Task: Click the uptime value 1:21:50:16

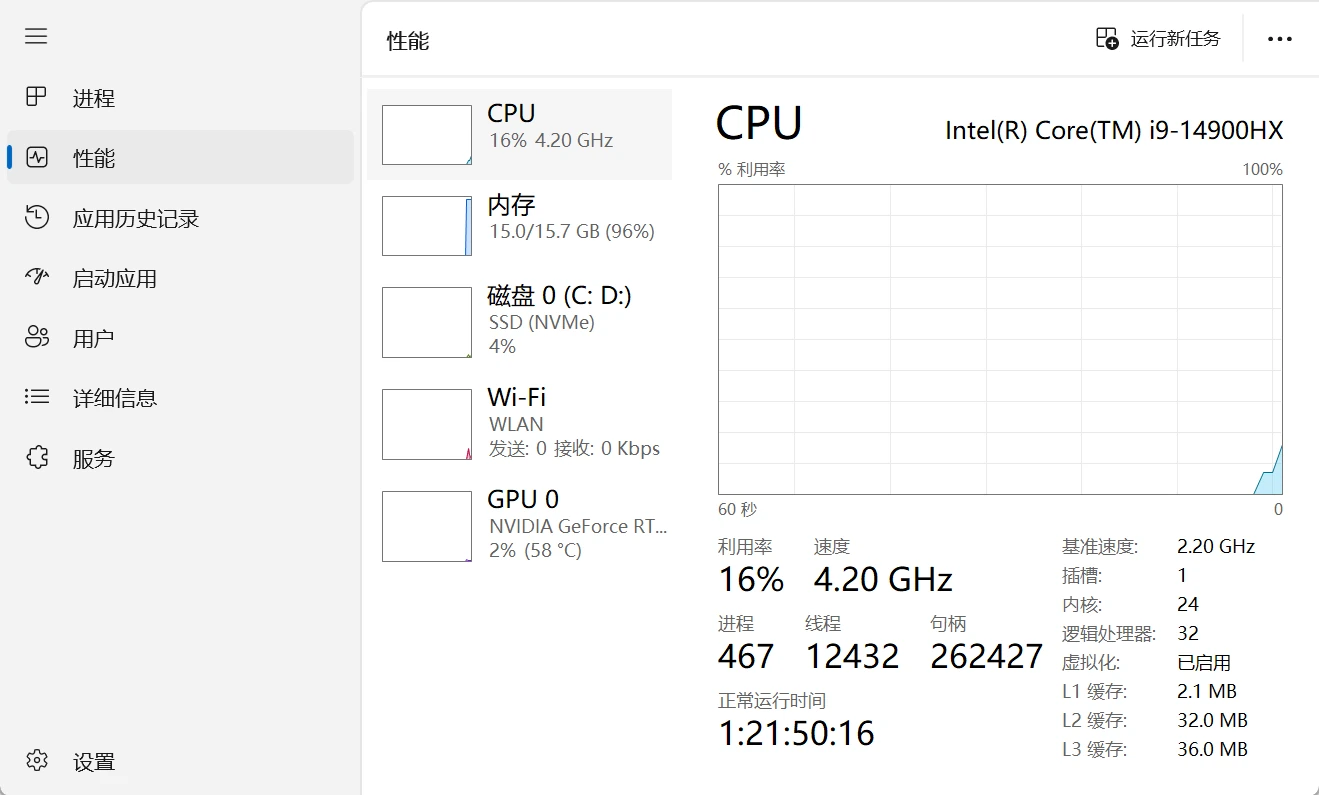Action: (797, 733)
